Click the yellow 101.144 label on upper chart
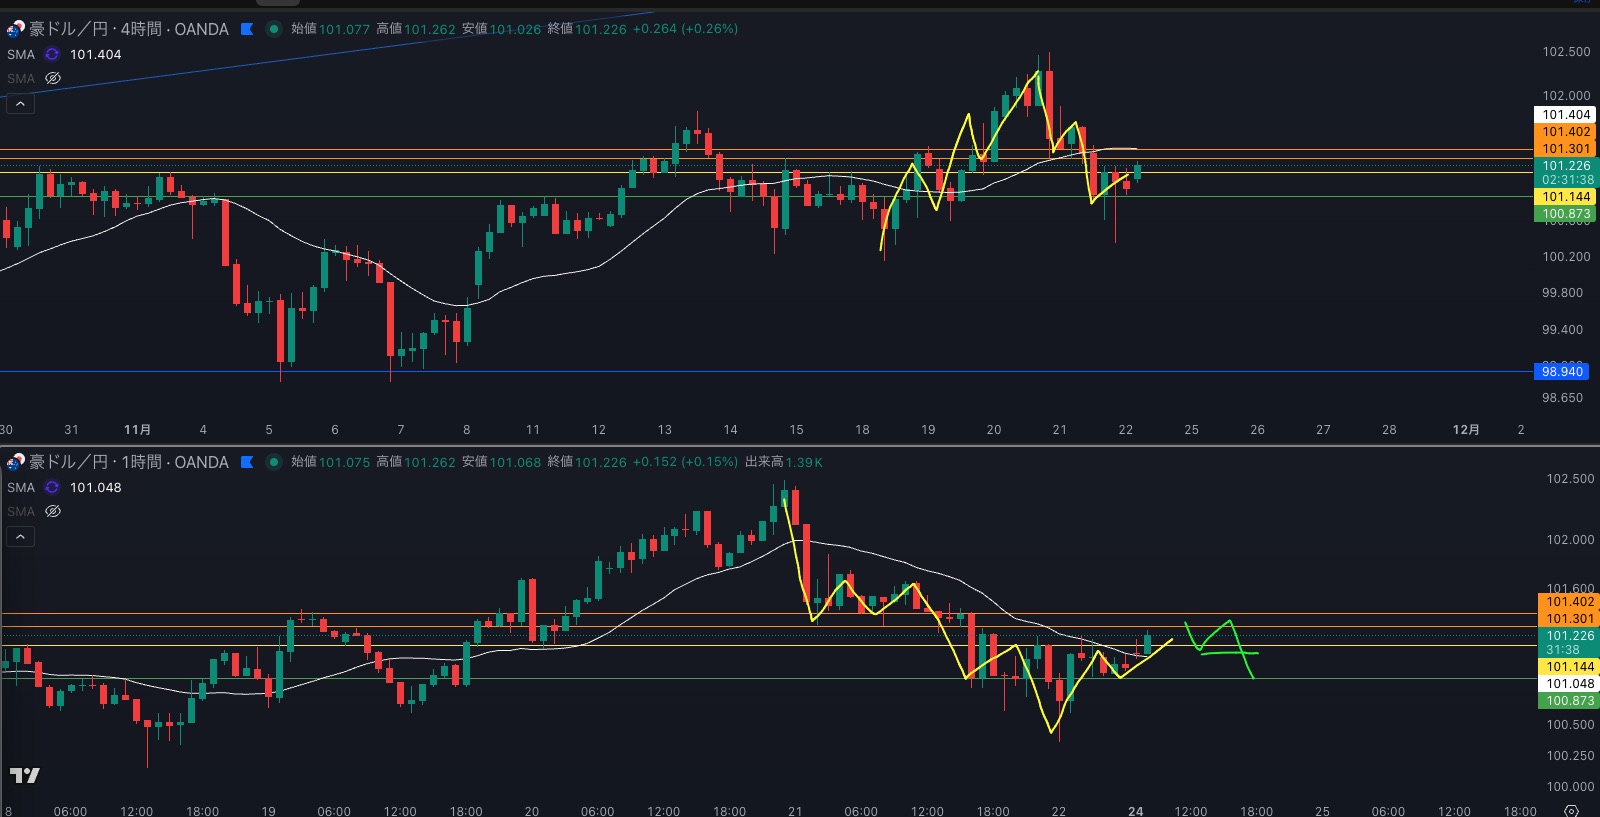The height and width of the screenshot is (817, 1600). (x=1565, y=197)
